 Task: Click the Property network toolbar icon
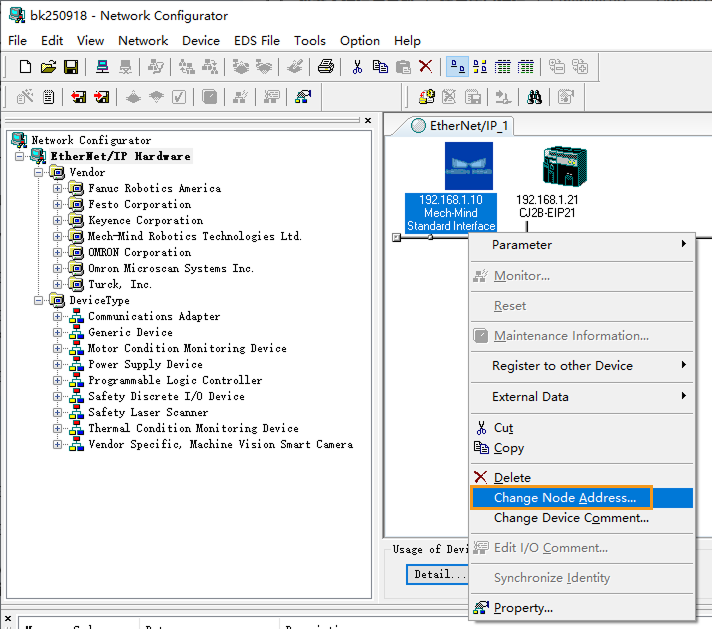pyautogui.click(x=303, y=97)
